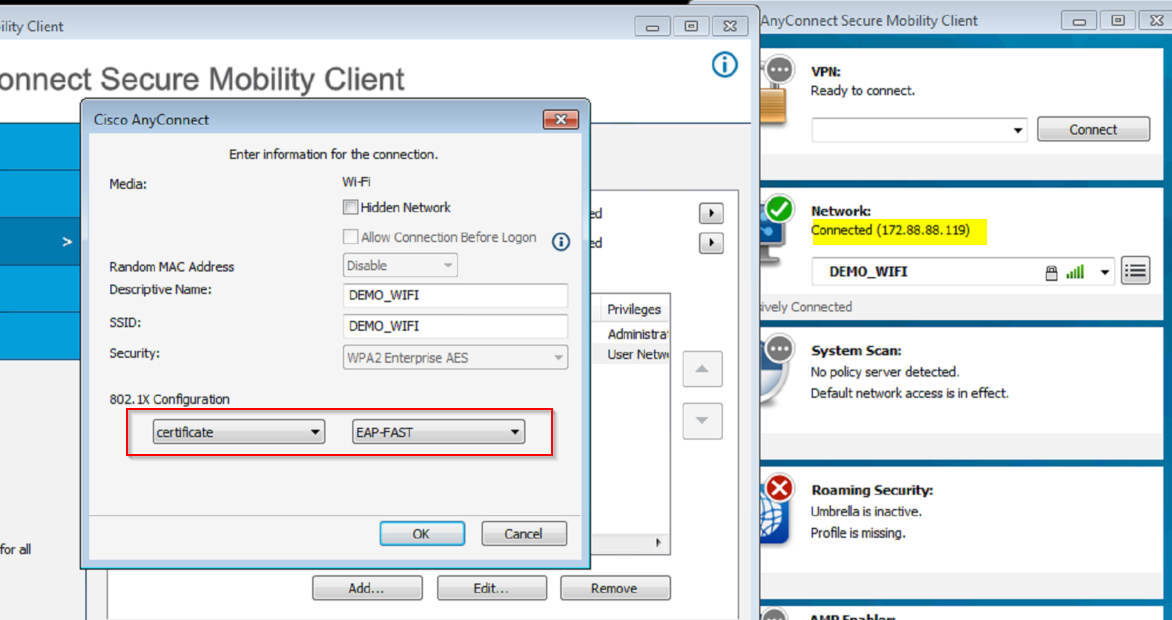Close the Cisco AnyConnect dialog

[561, 119]
